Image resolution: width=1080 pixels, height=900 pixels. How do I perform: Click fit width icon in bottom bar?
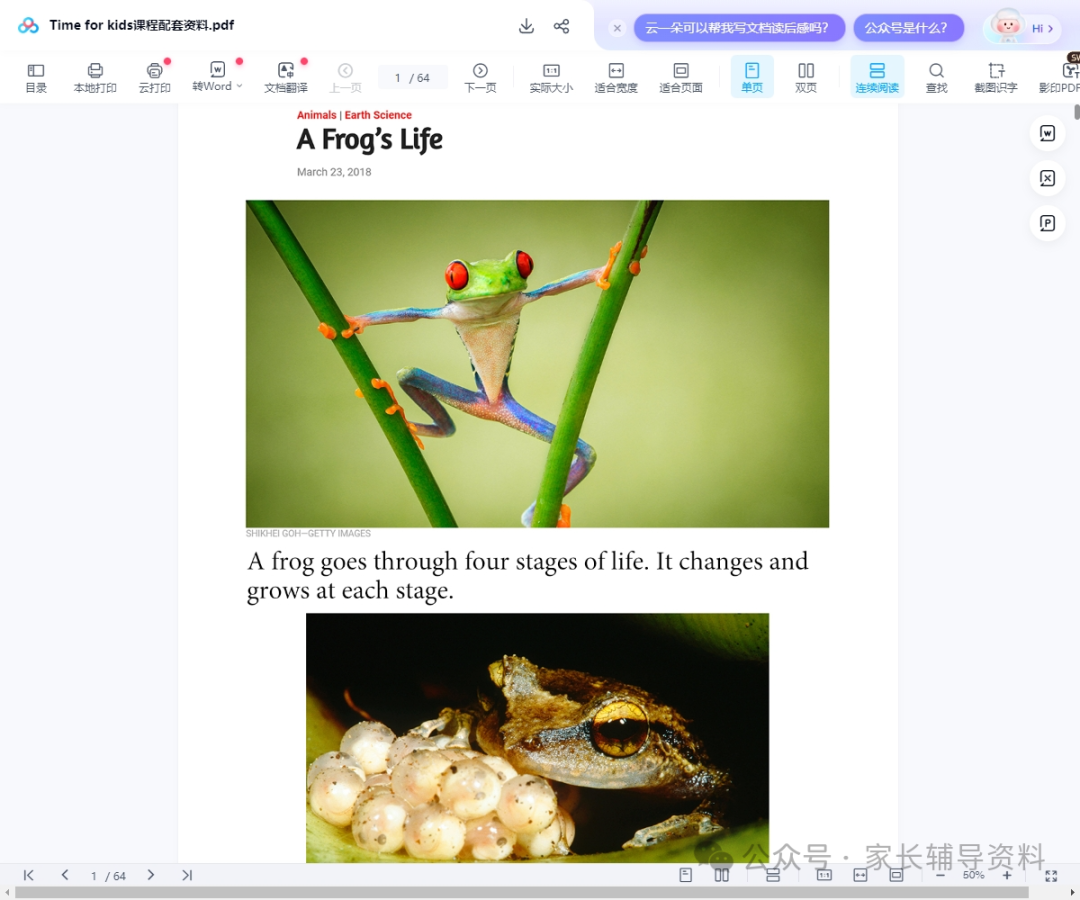860,875
